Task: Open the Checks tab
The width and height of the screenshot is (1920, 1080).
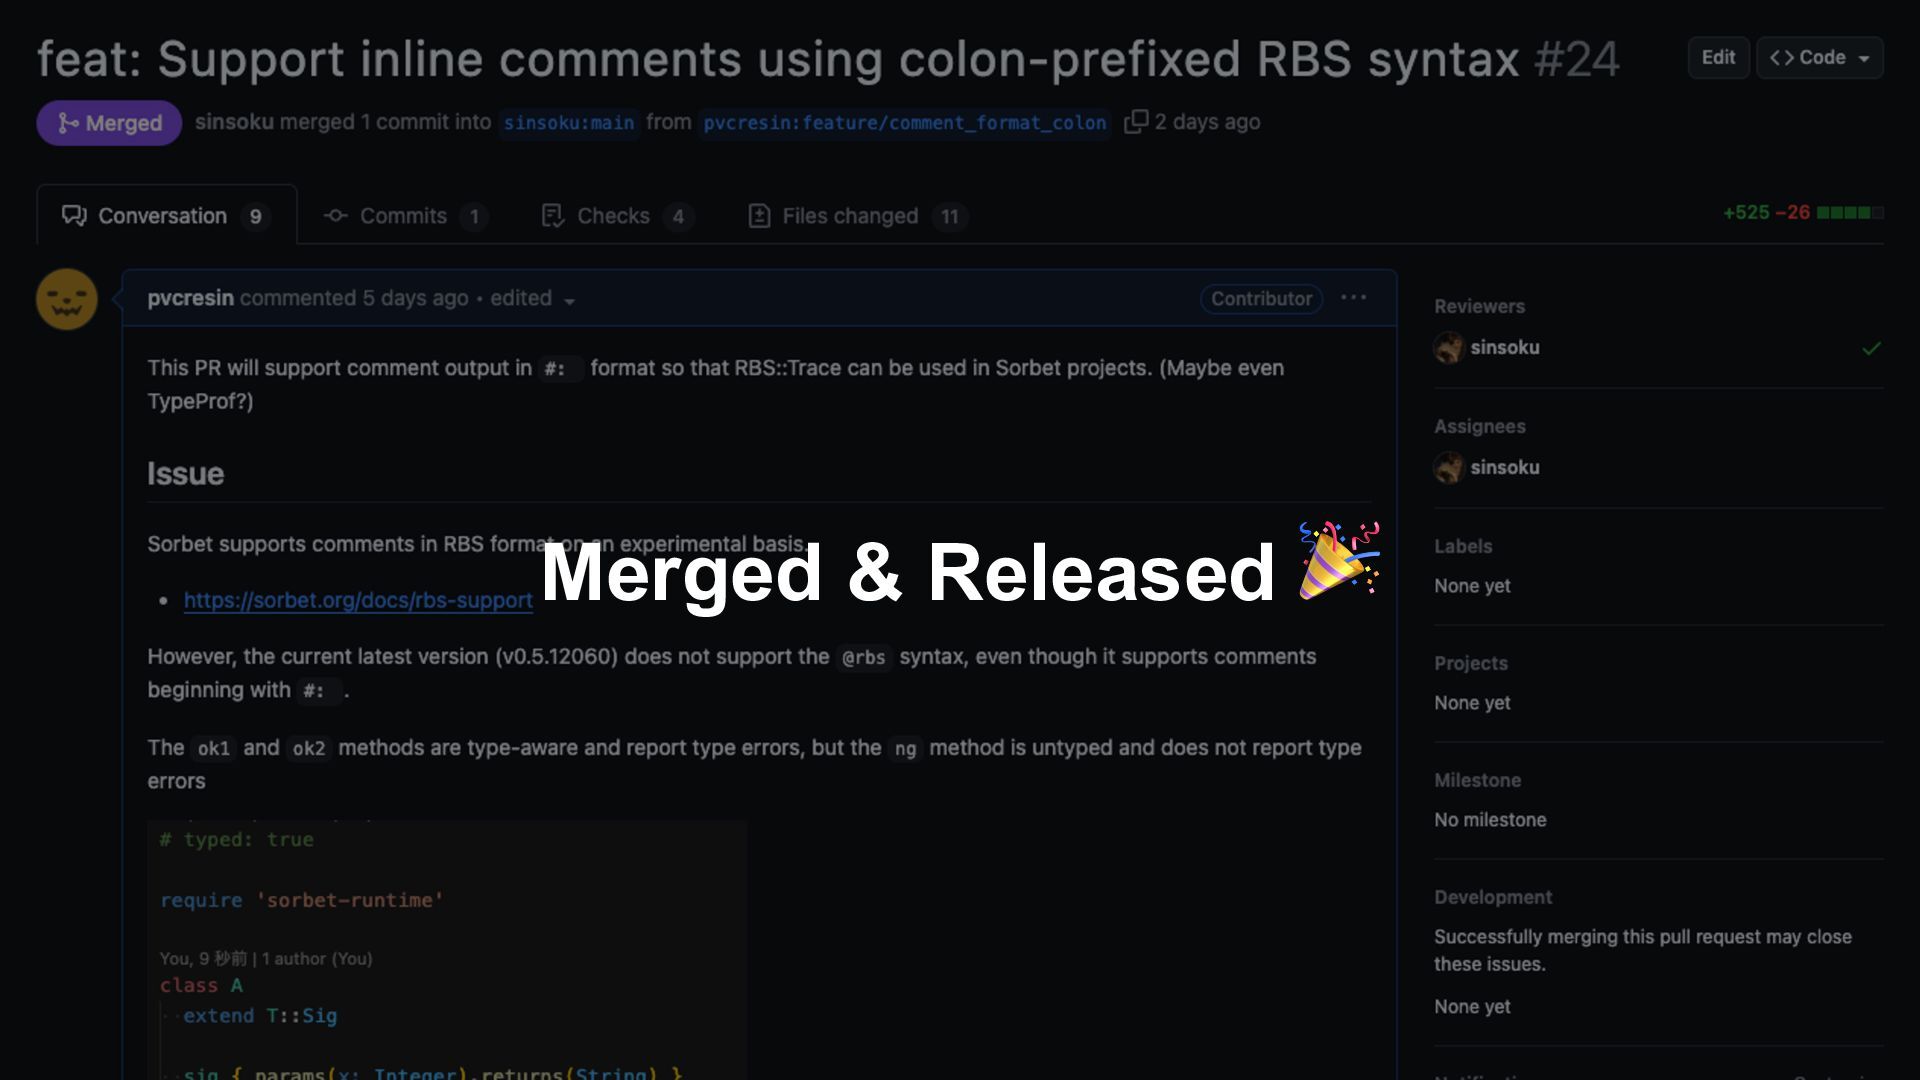Action: (613, 216)
